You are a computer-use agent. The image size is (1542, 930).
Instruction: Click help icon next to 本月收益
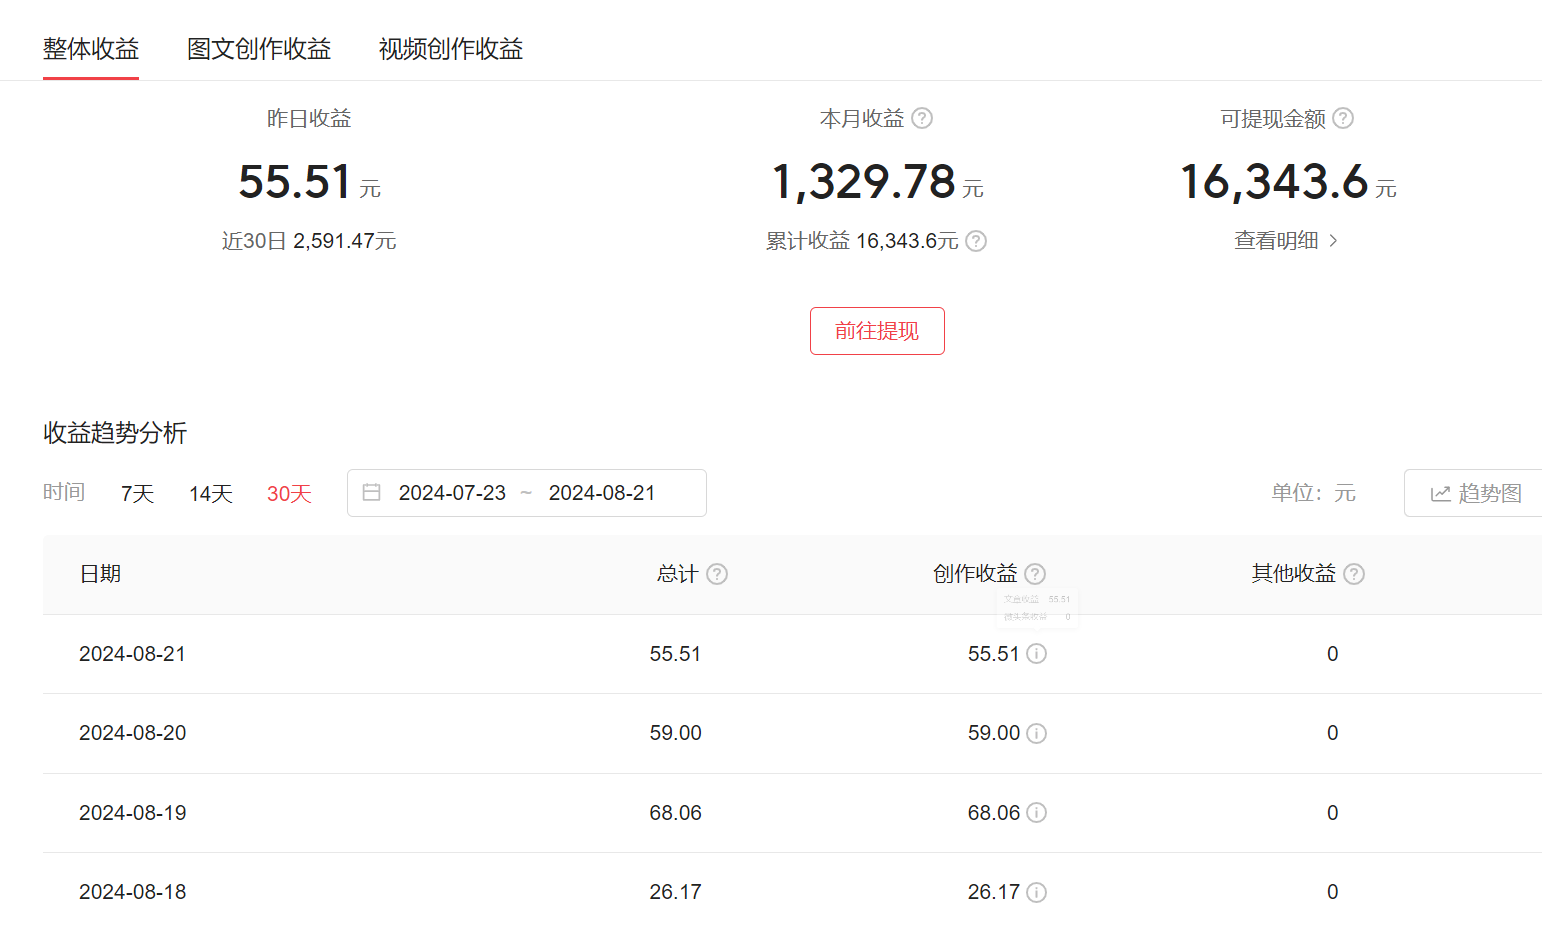tap(922, 118)
